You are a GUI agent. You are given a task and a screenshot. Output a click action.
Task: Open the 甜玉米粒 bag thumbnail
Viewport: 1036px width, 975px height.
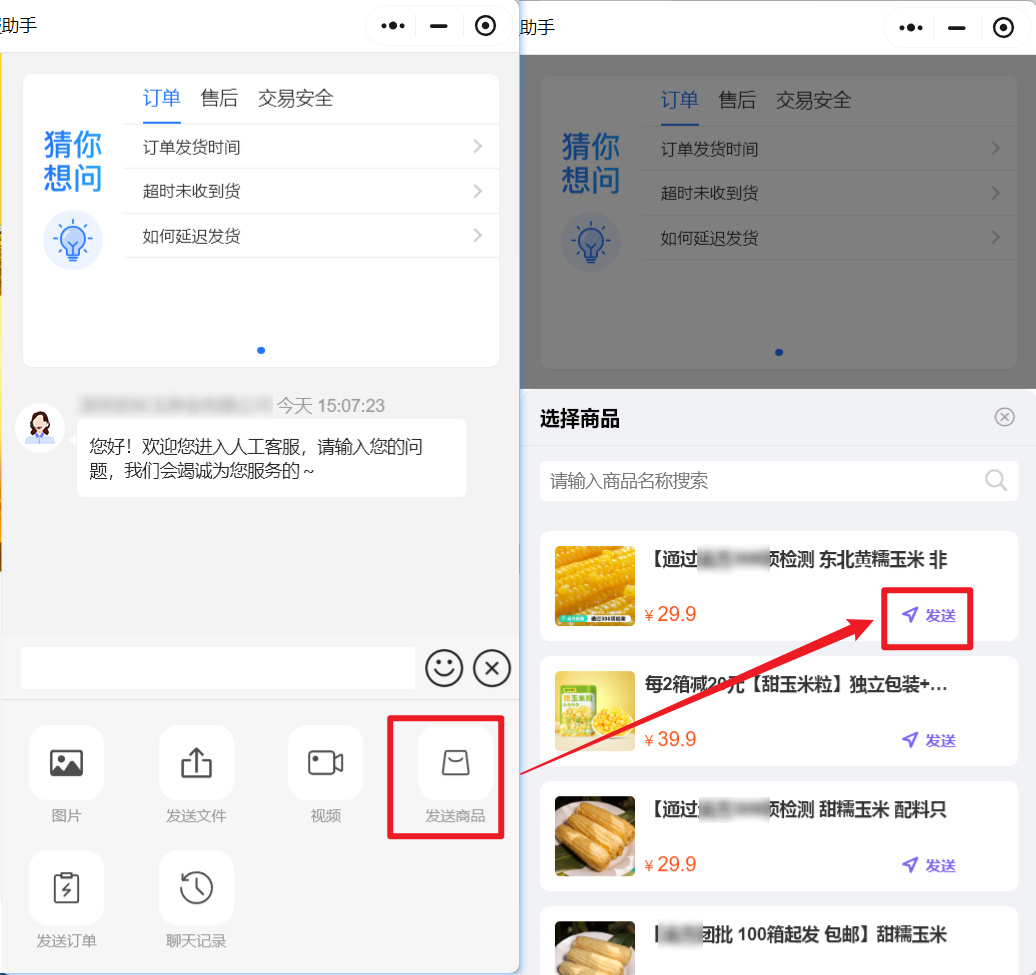(595, 711)
